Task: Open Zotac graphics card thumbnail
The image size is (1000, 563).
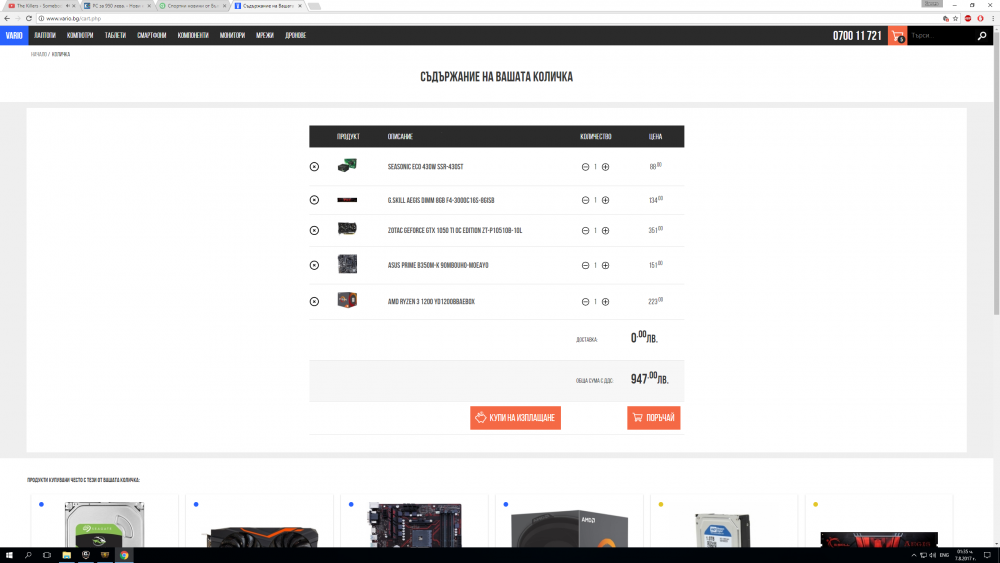Action: point(347,228)
